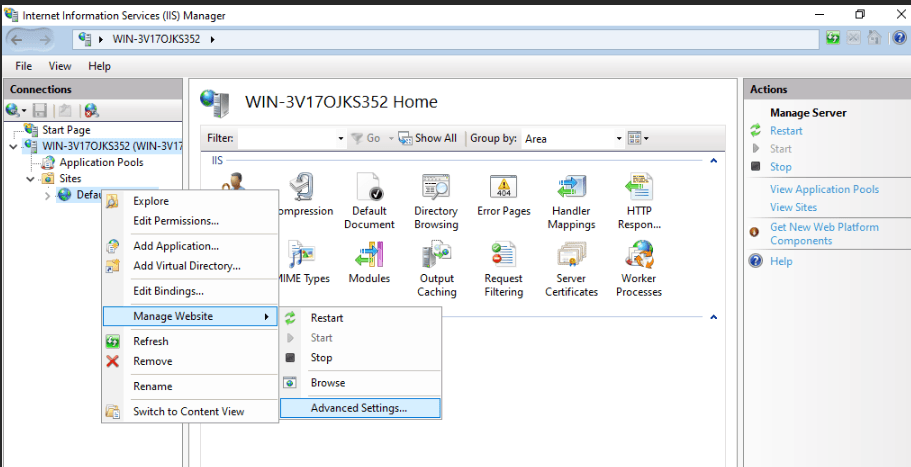Click the green Restart icon under Manage Server
The image size is (911, 467).
coord(755,131)
